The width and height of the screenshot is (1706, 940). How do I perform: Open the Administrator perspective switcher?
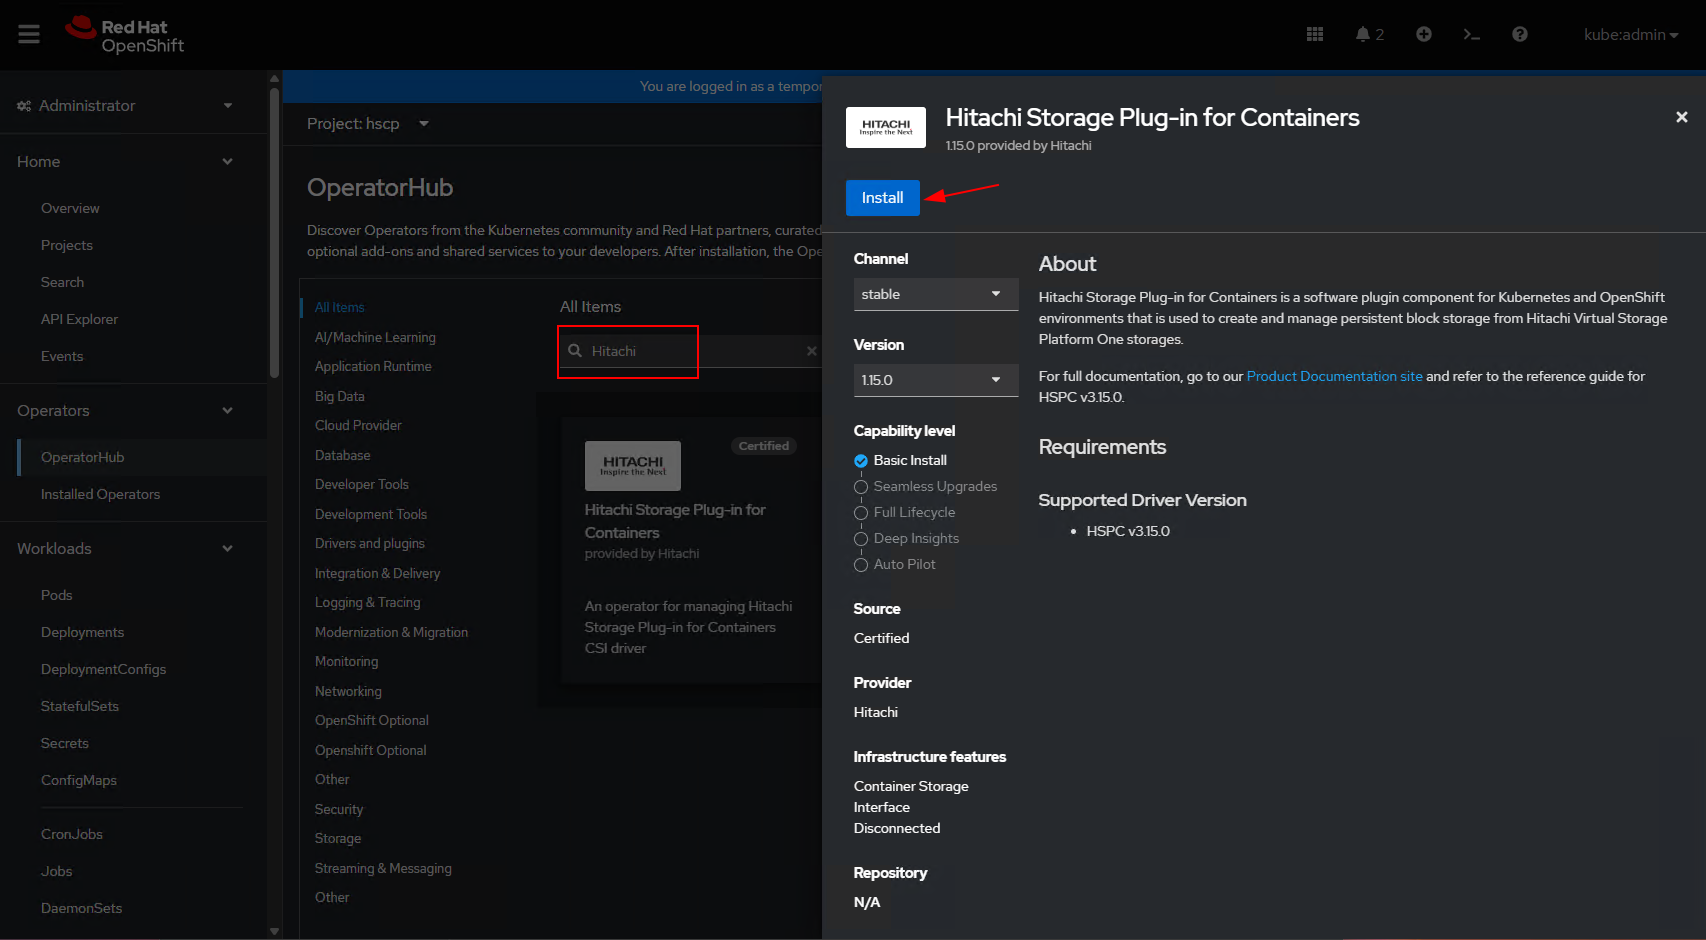pyautogui.click(x=125, y=106)
